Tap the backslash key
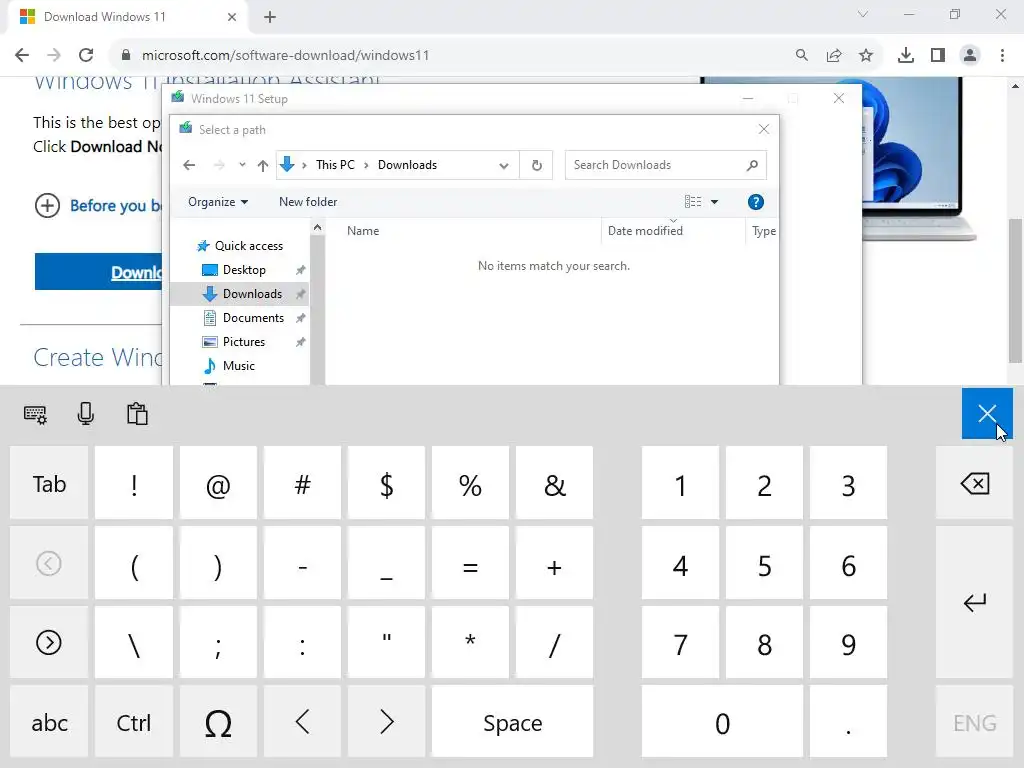Image resolution: width=1024 pixels, height=768 pixels. tap(134, 643)
